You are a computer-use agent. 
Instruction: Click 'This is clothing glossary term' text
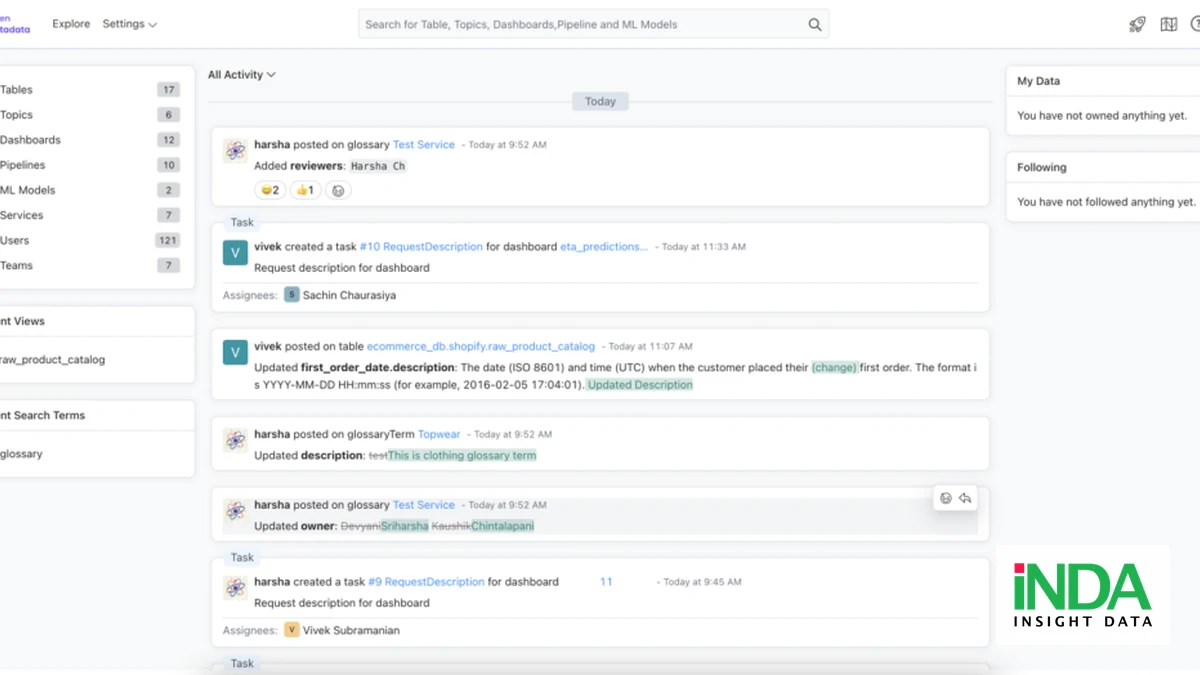tap(462, 456)
